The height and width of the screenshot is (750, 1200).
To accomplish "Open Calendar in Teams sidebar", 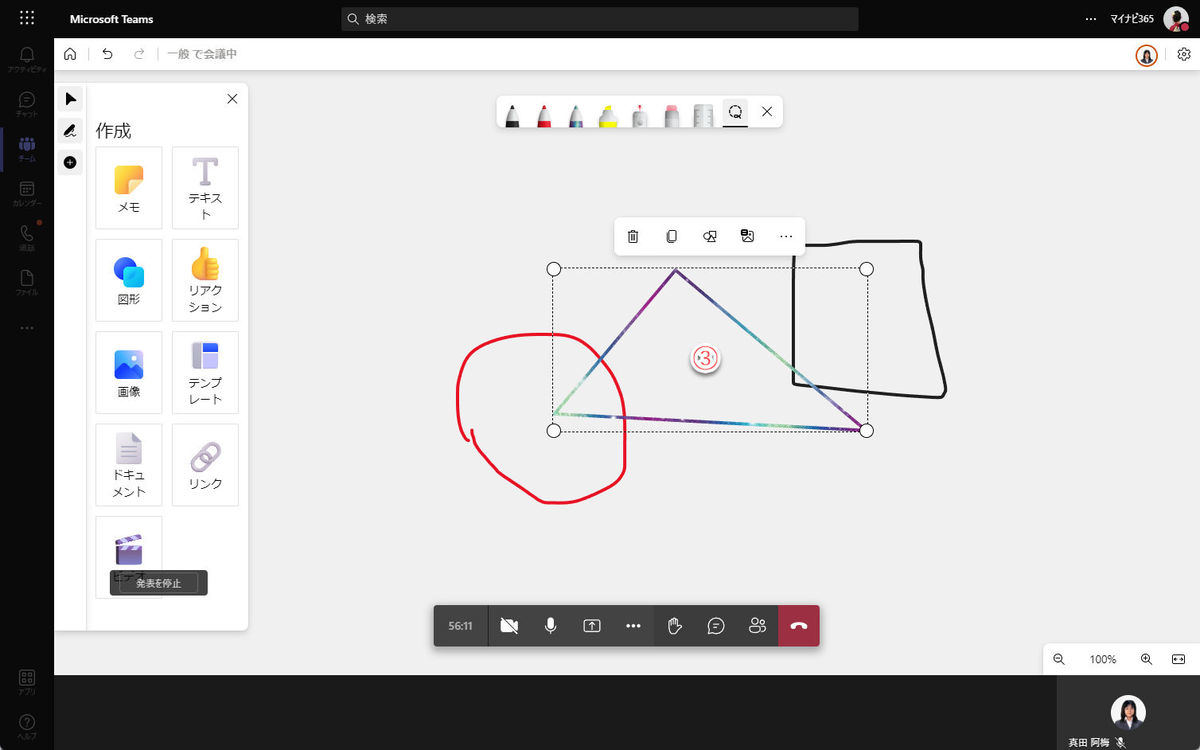I will click(27, 193).
